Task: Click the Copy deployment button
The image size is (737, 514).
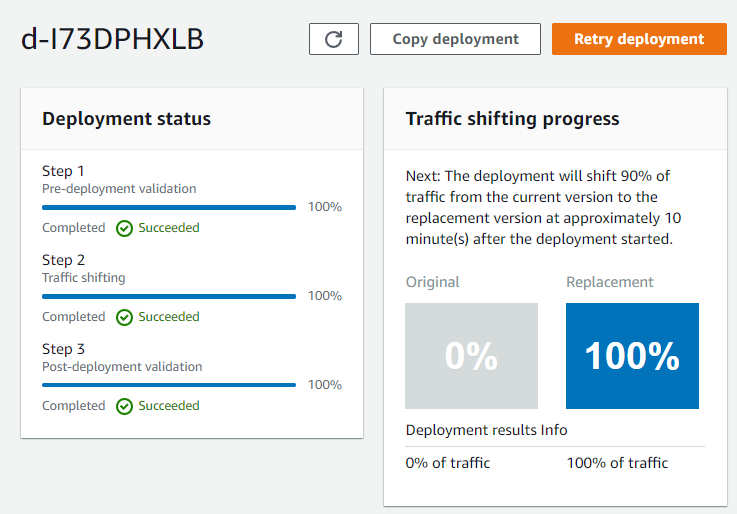Action: pos(455,39)
